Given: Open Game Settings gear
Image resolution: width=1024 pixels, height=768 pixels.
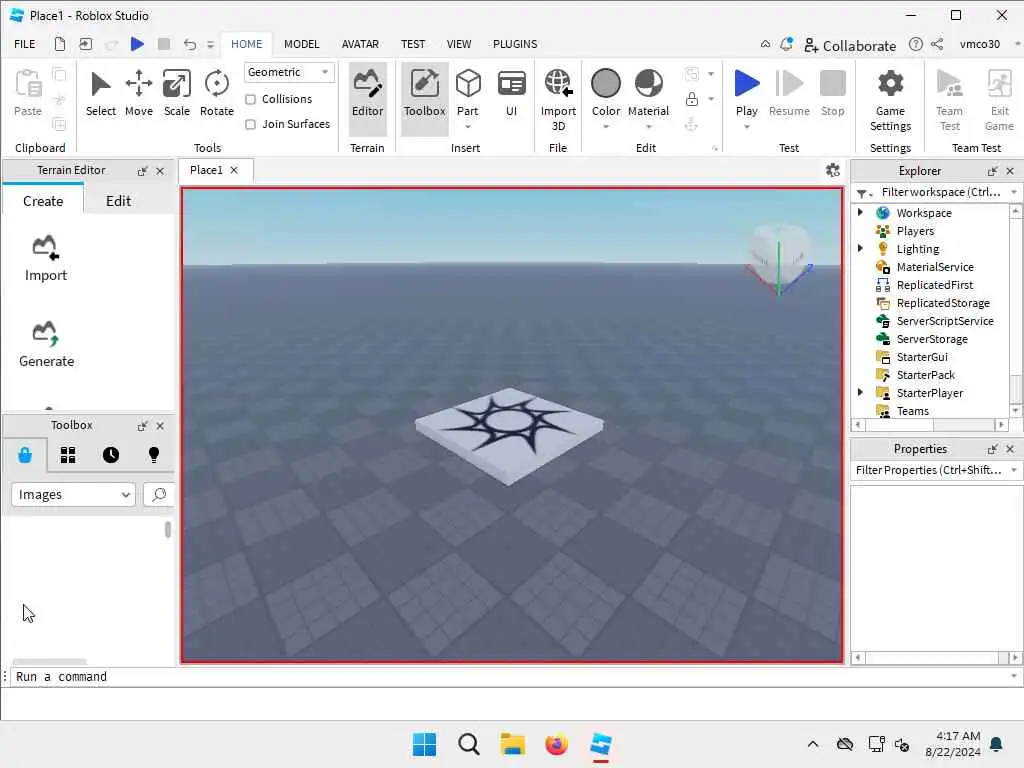Looking at the screenshot, I should point(890,100).
